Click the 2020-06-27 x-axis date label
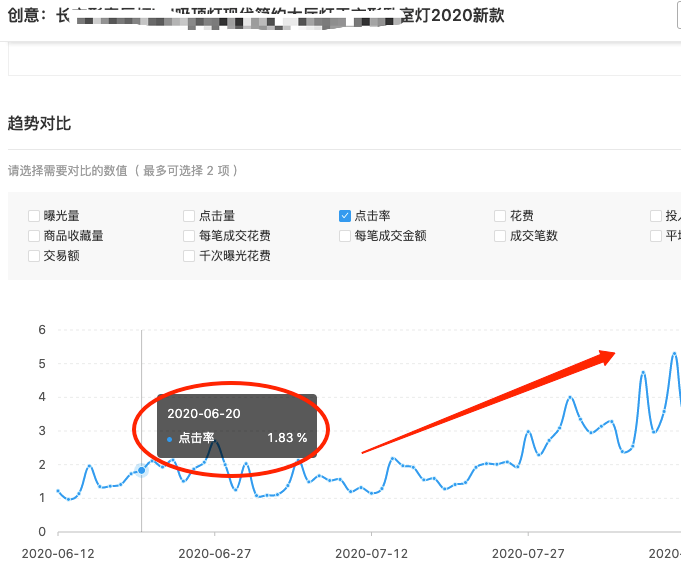 pos(213,553)
